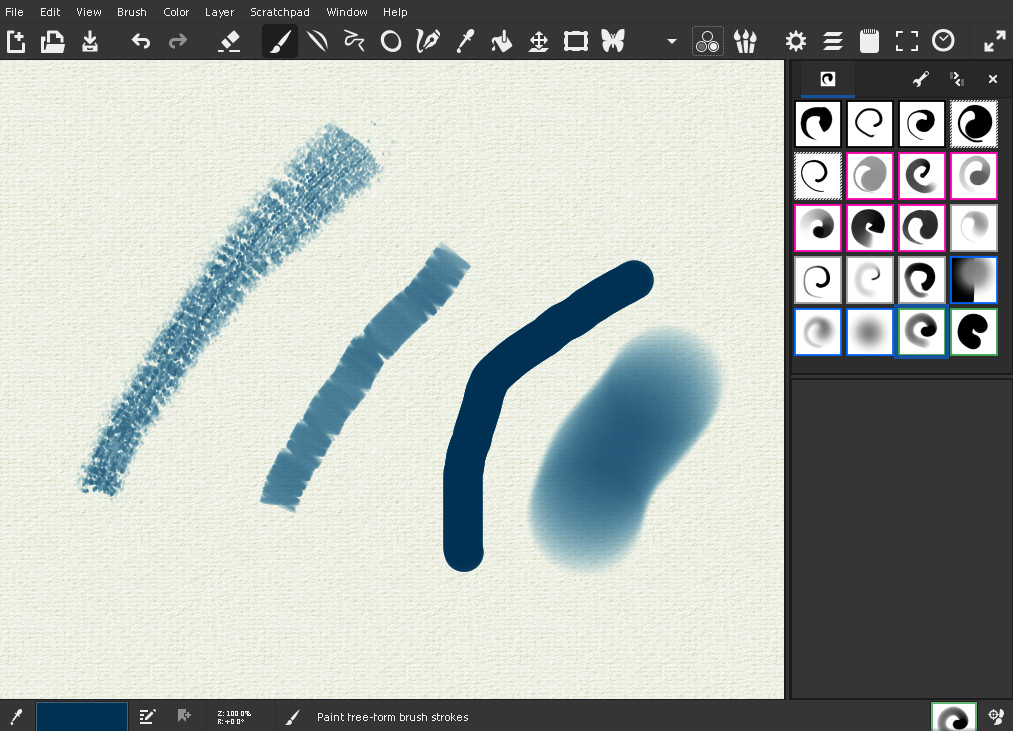Select the ellipse drawing tool
Image resolution: width=1013 pixels, height=731 pixels.
coord(391,41)
